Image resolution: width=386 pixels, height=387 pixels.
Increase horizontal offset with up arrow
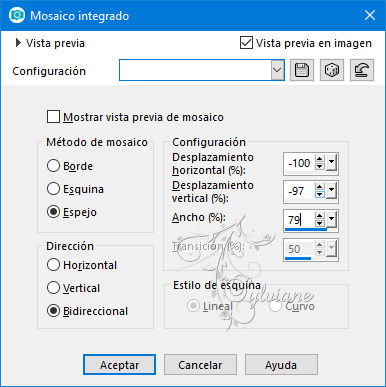(x=320, y=160)
